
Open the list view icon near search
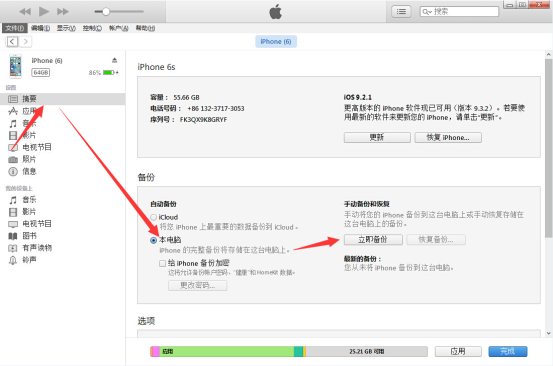[x=401, y=12]
